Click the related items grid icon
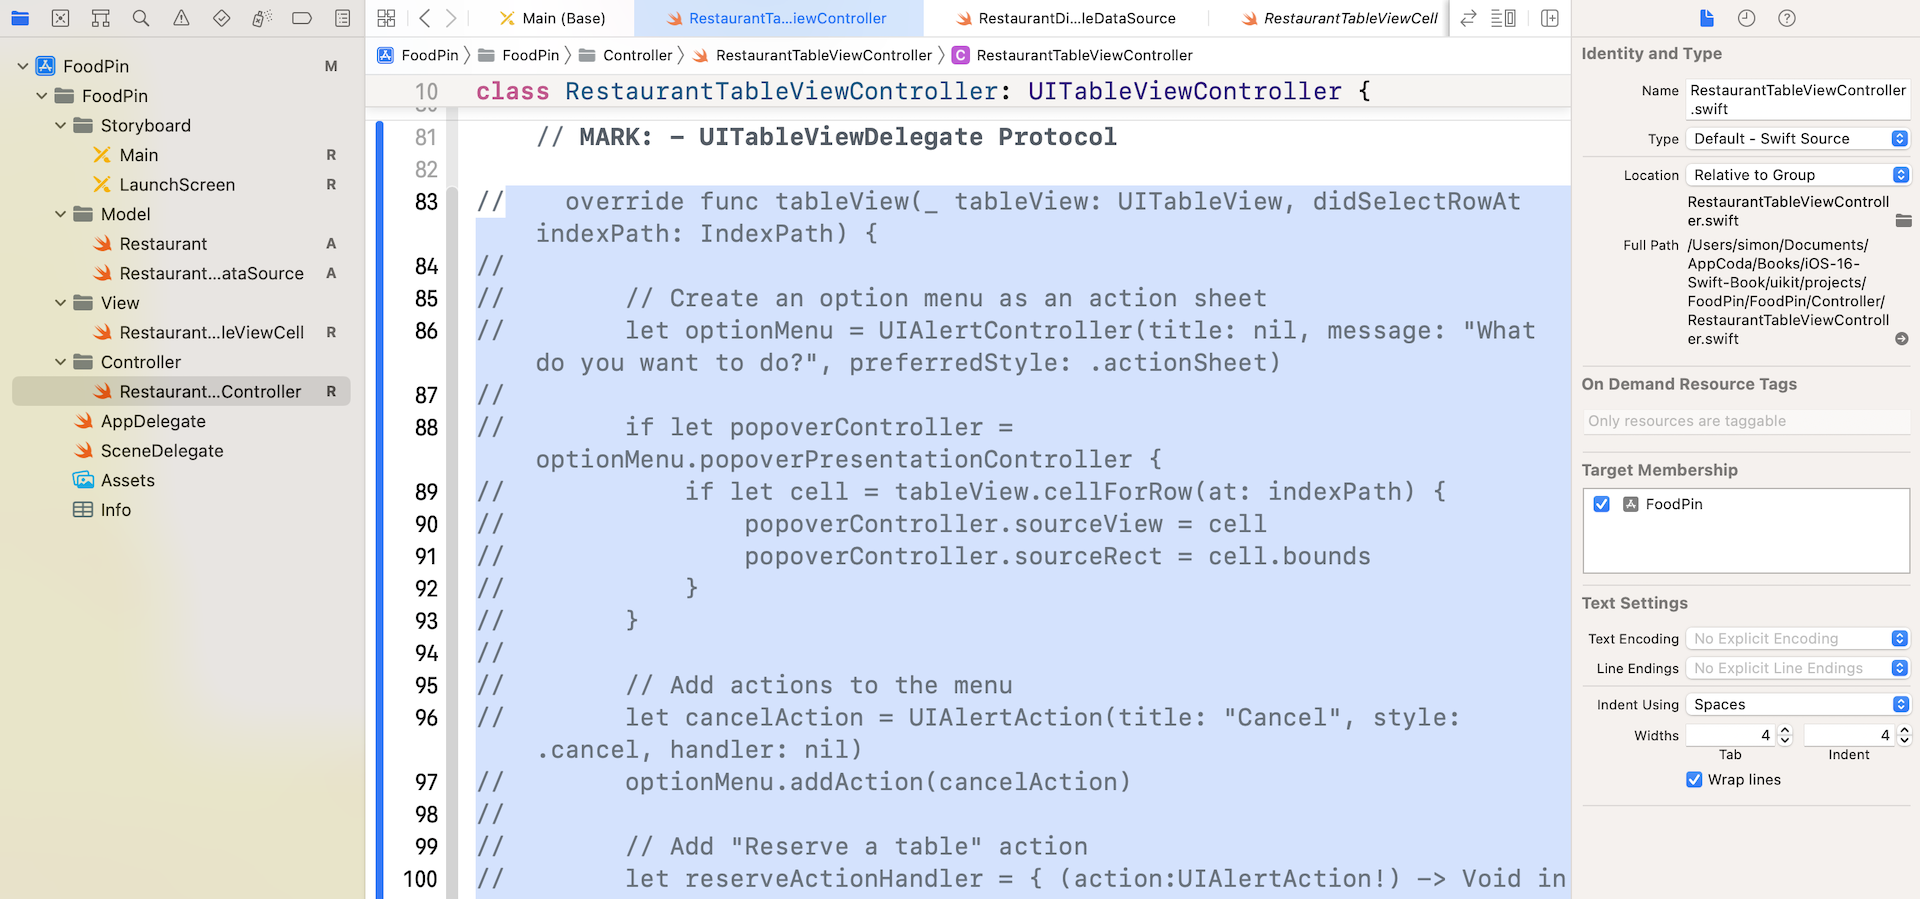This screenshot has width=1920, height=899. (x=387, y=18)
